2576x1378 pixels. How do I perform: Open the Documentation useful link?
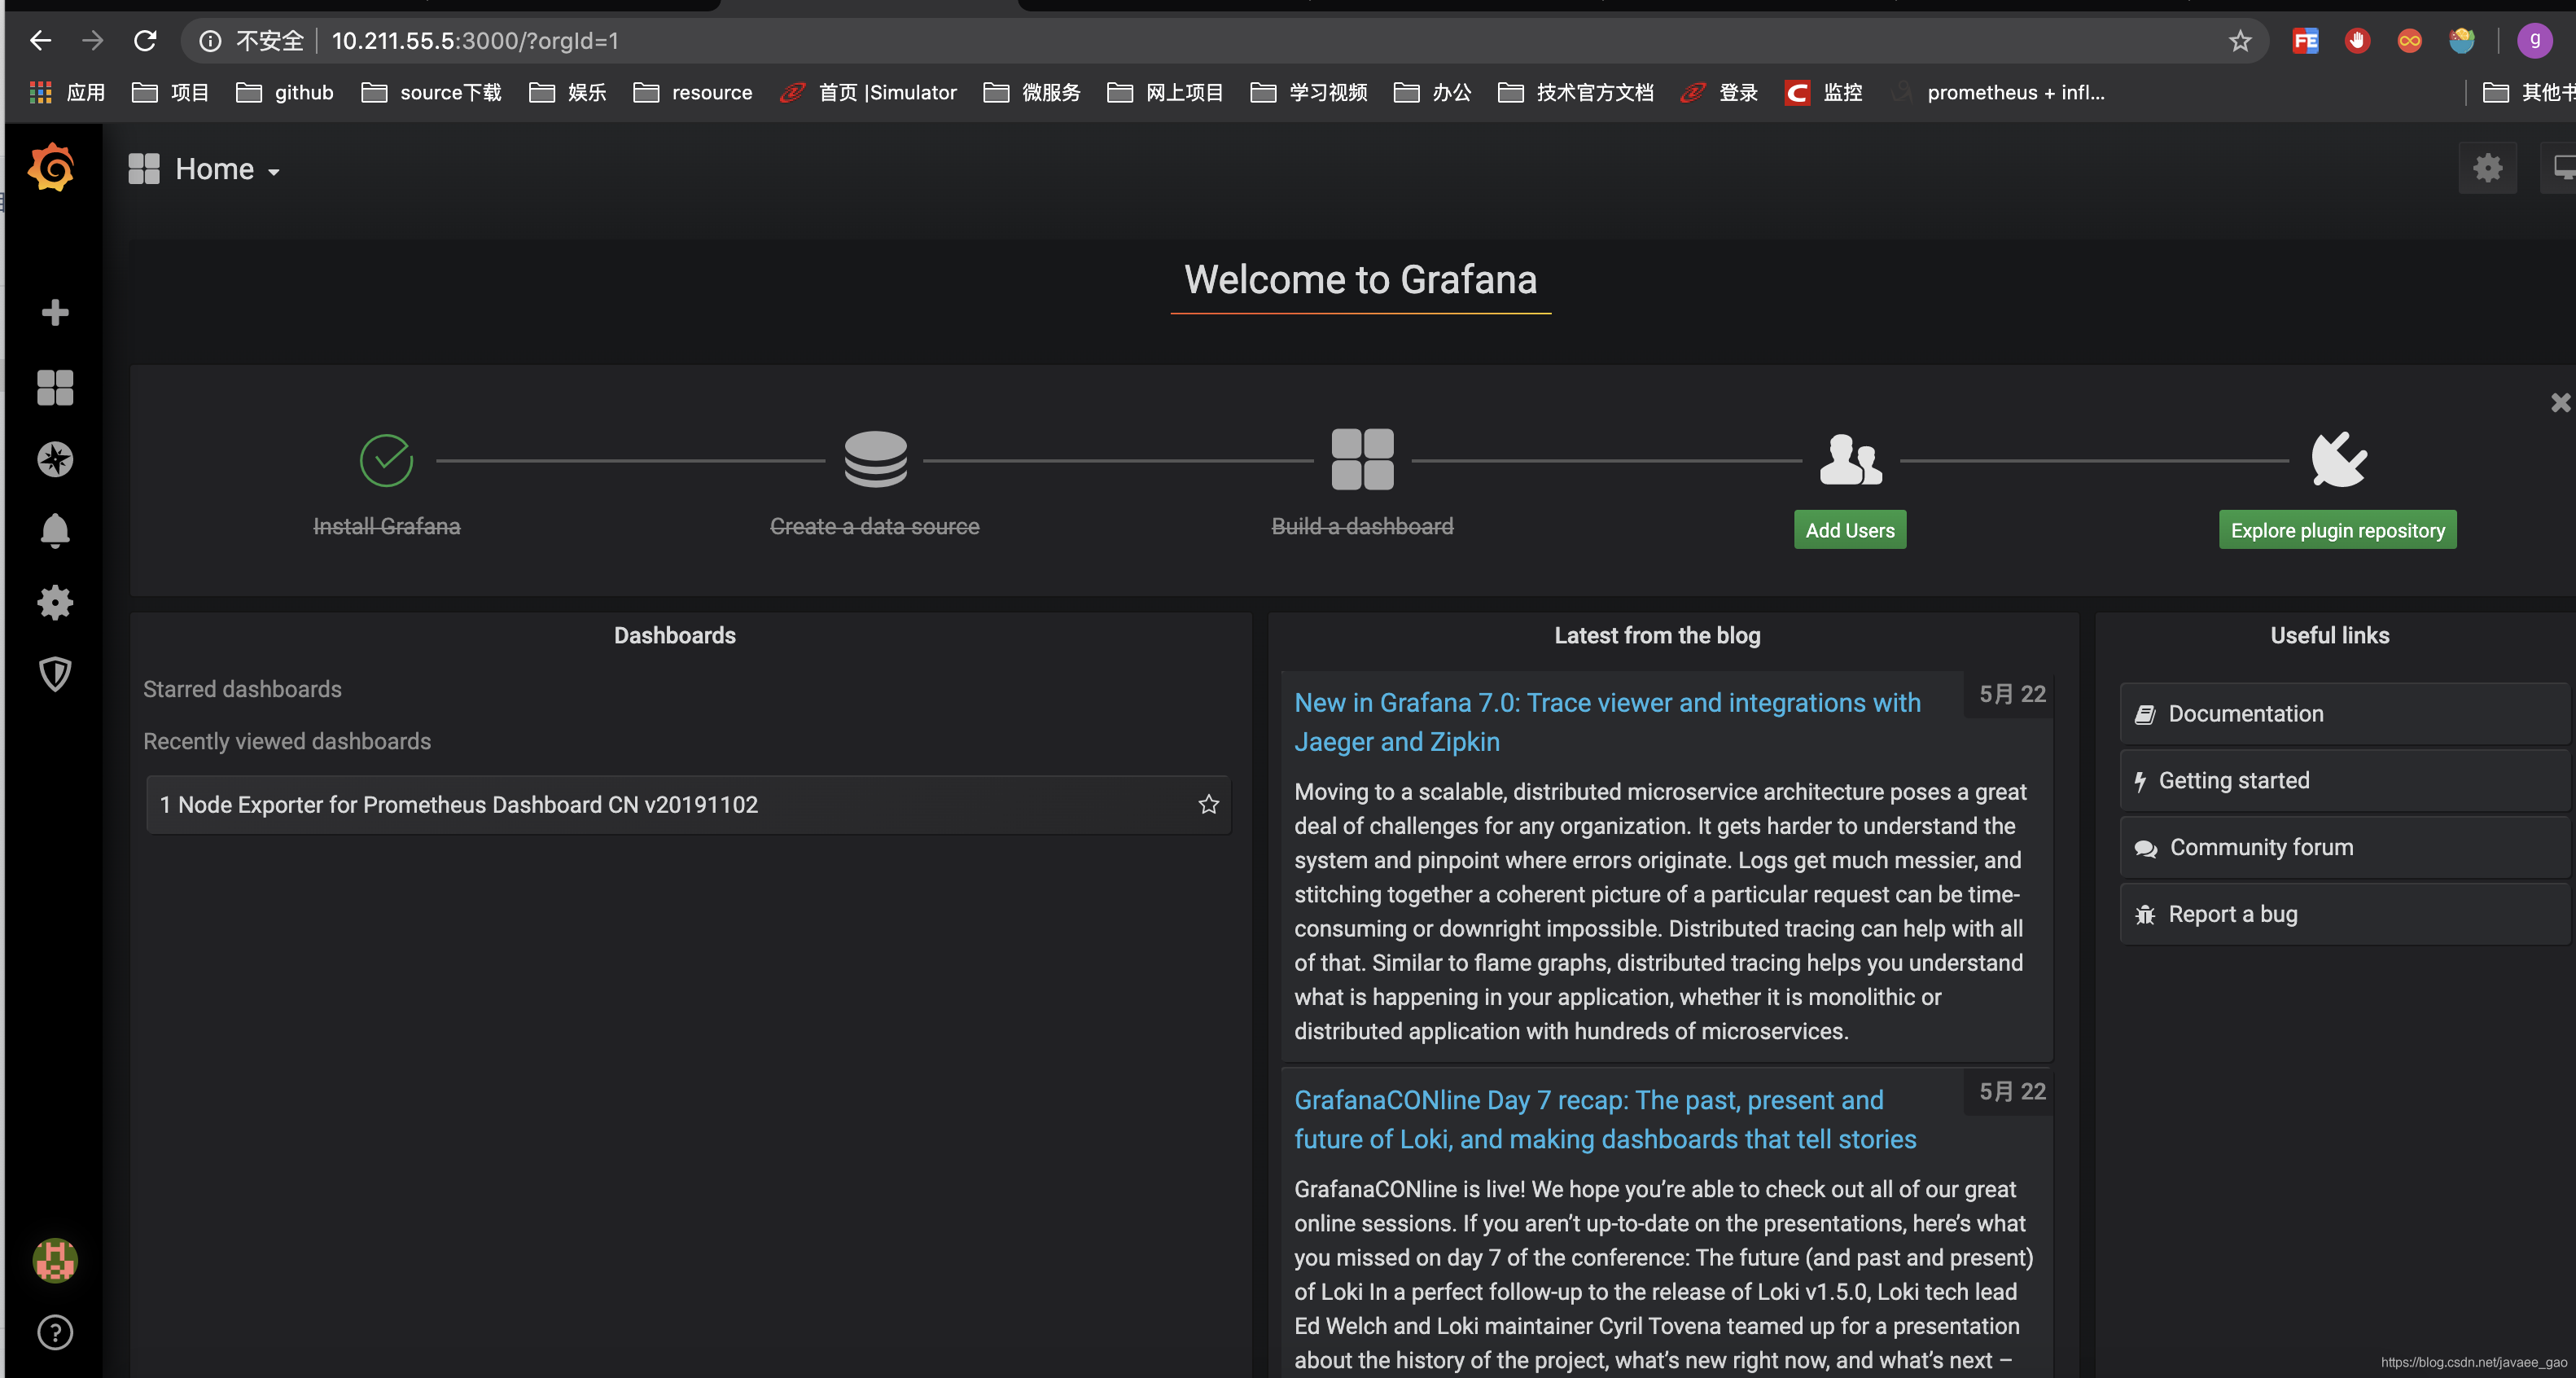2245,714
